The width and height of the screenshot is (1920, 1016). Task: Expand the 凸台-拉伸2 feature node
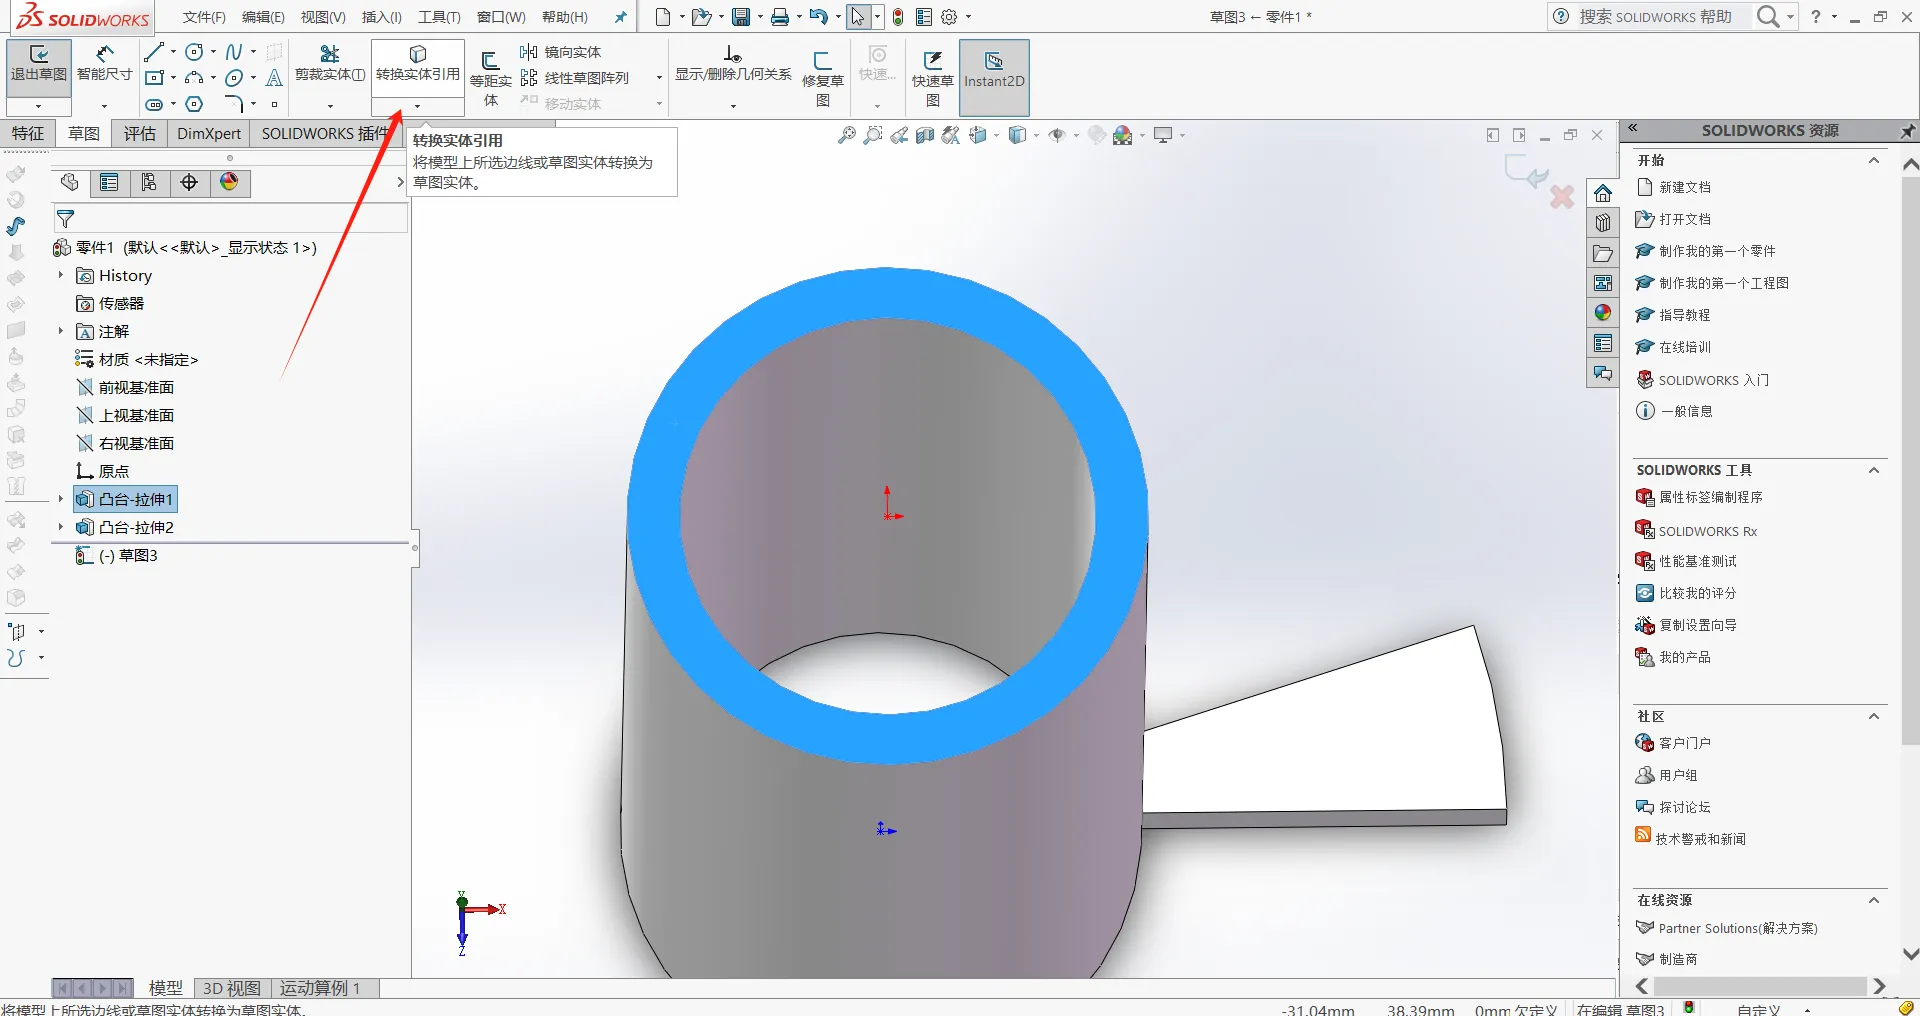[61, 527]
